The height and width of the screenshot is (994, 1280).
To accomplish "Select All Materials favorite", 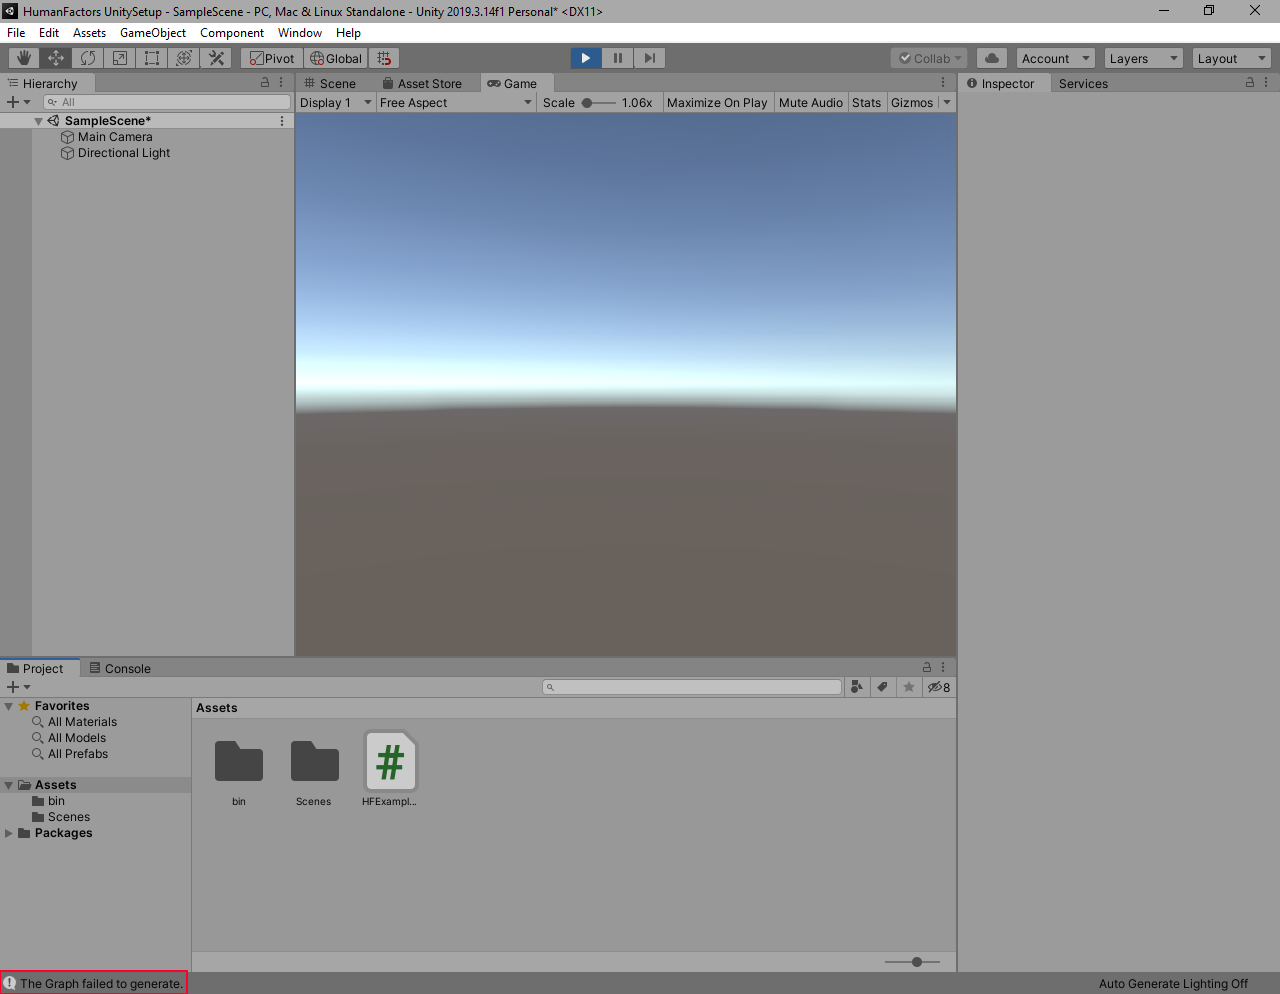I will point(82,722).
